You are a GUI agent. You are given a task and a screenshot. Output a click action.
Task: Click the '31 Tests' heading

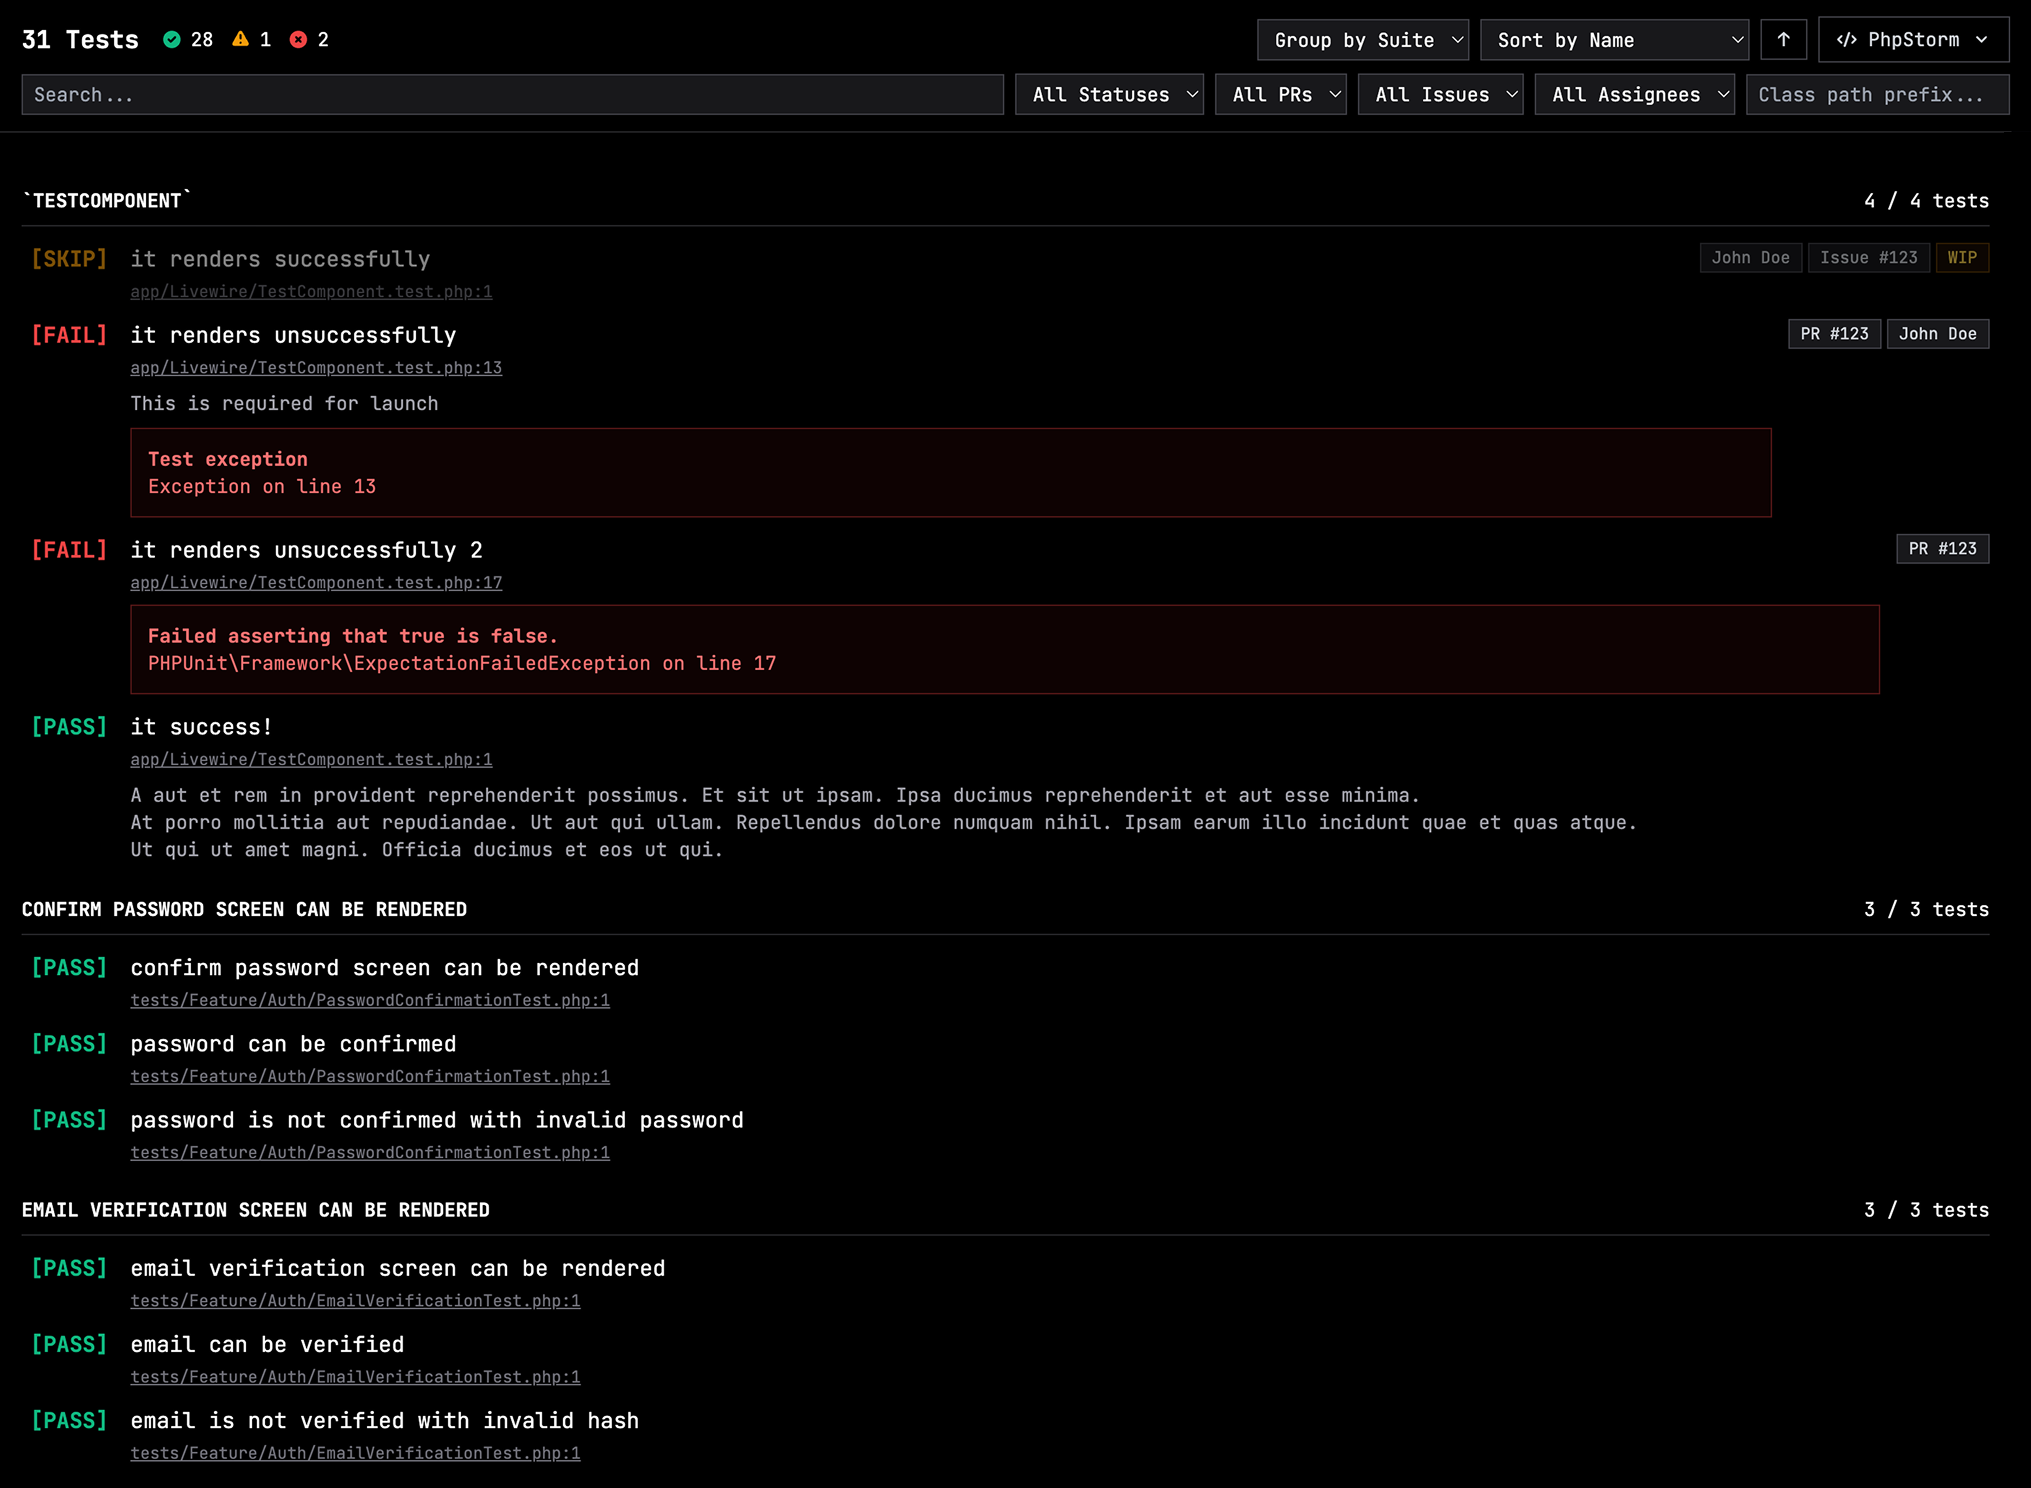click(80, 40)
